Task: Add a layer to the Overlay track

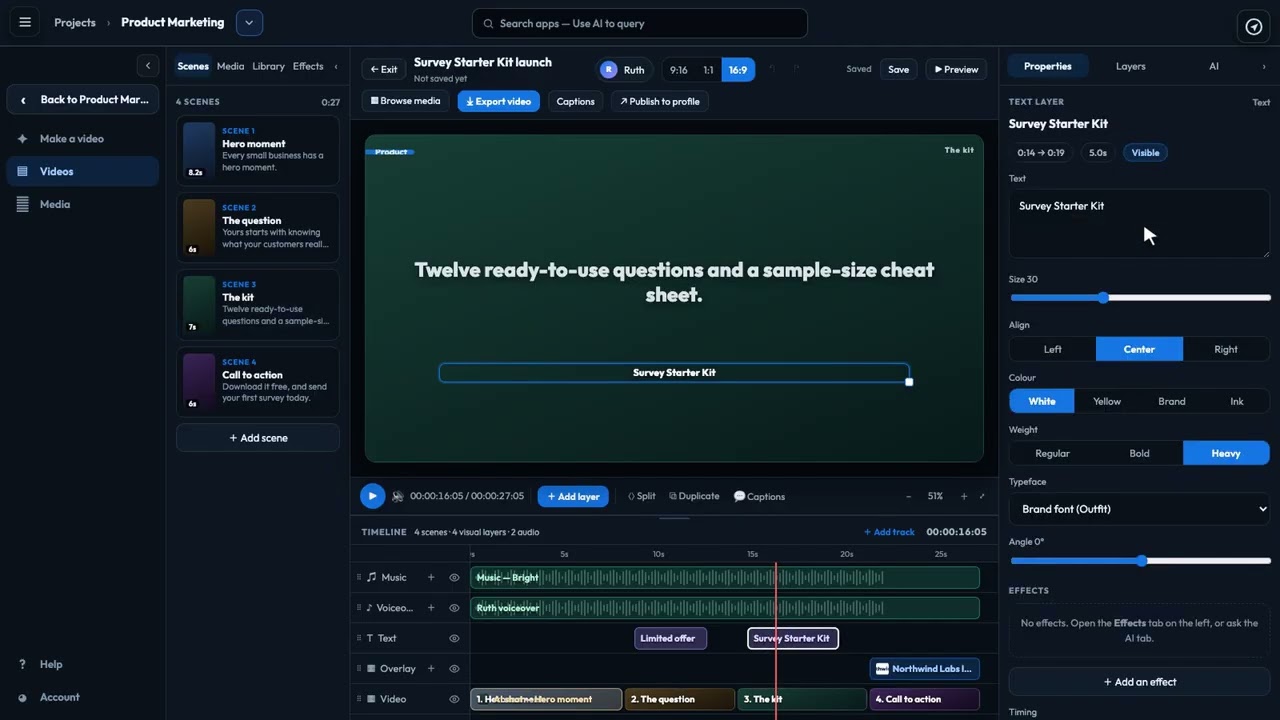Action: click(x=431, y=669)
